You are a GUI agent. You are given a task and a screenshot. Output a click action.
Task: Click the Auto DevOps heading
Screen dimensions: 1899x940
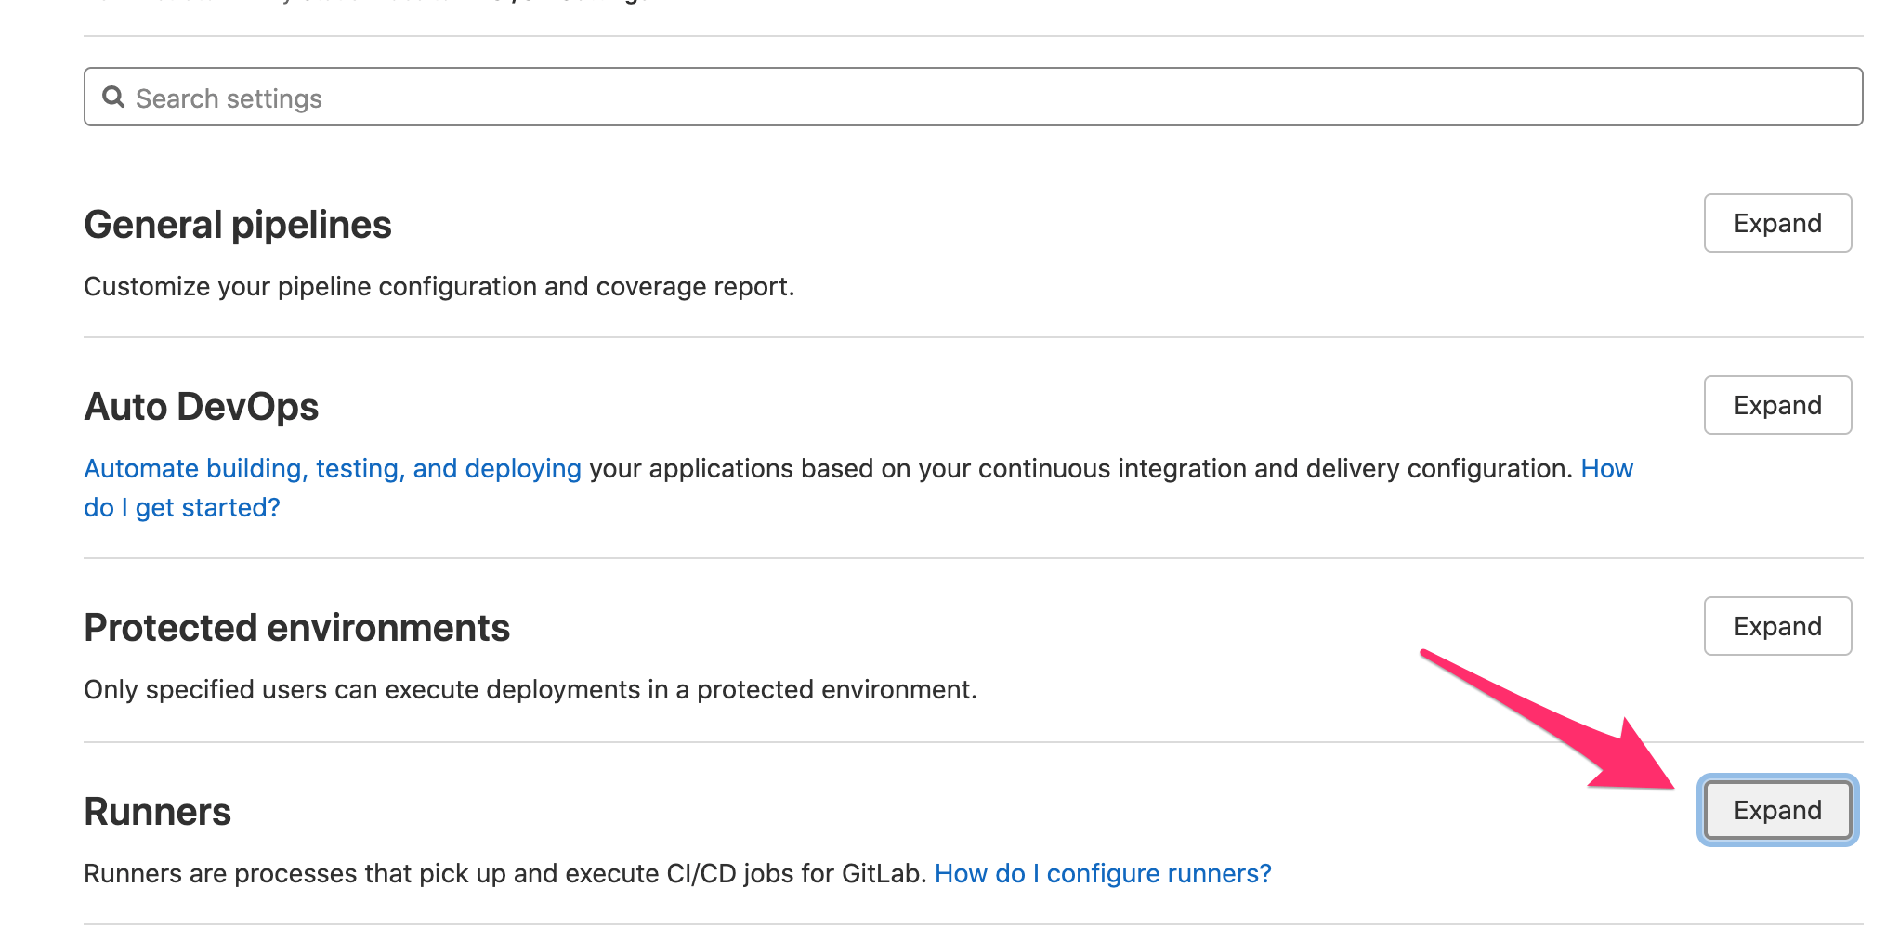click(x=201, y=407)
